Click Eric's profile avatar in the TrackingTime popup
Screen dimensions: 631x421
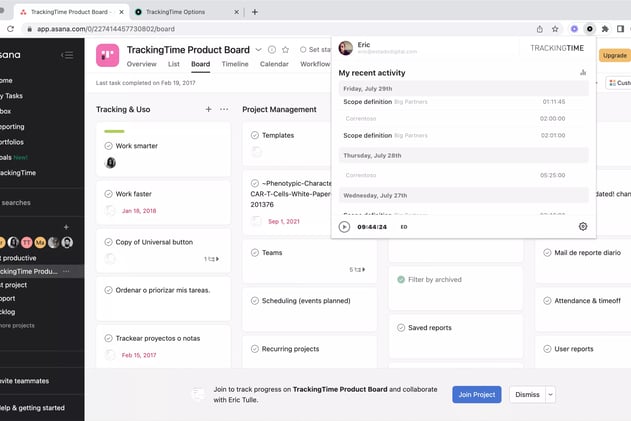(x=346, y=48)
